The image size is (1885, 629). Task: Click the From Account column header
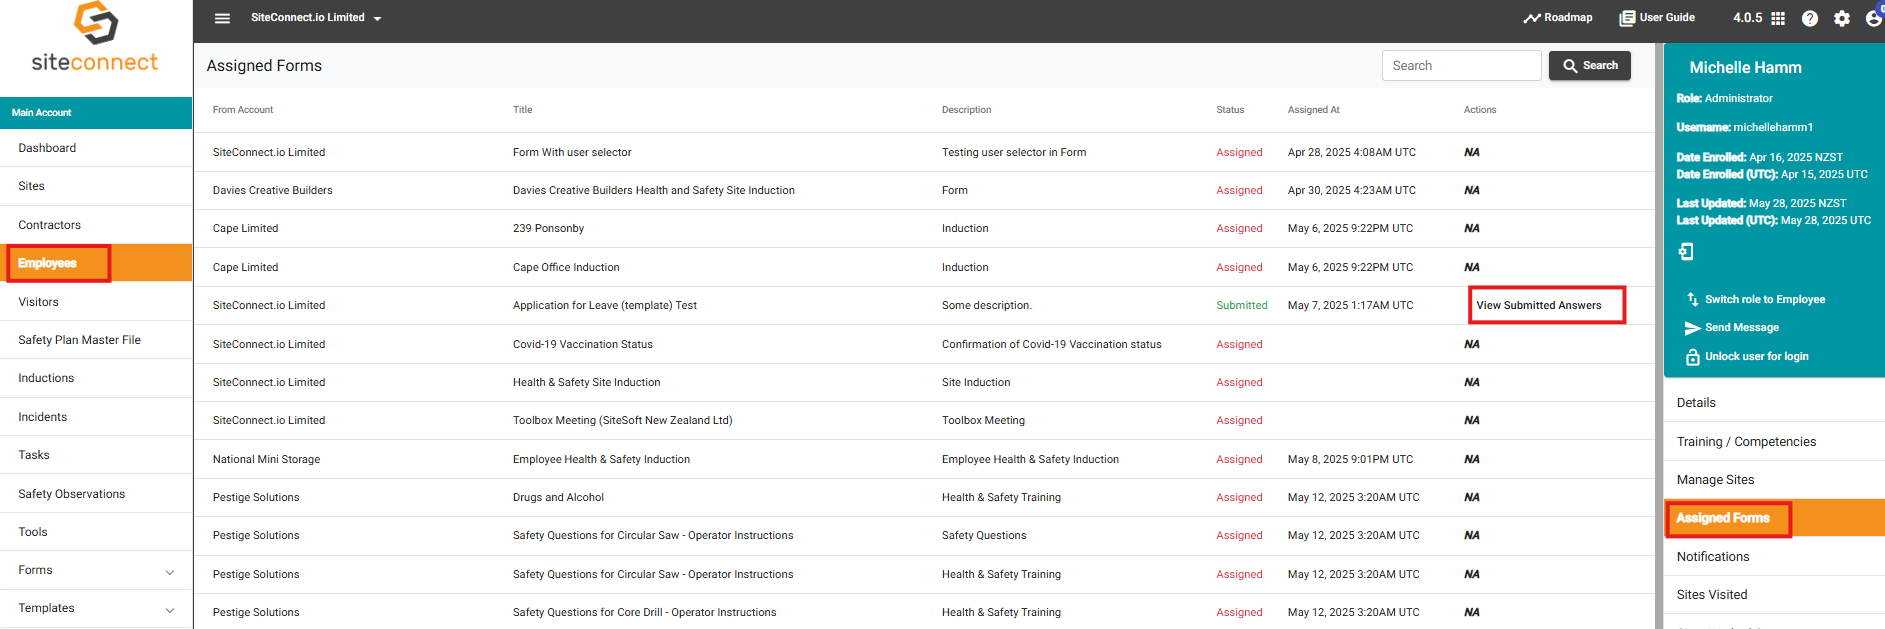click(x=243, y=110)
